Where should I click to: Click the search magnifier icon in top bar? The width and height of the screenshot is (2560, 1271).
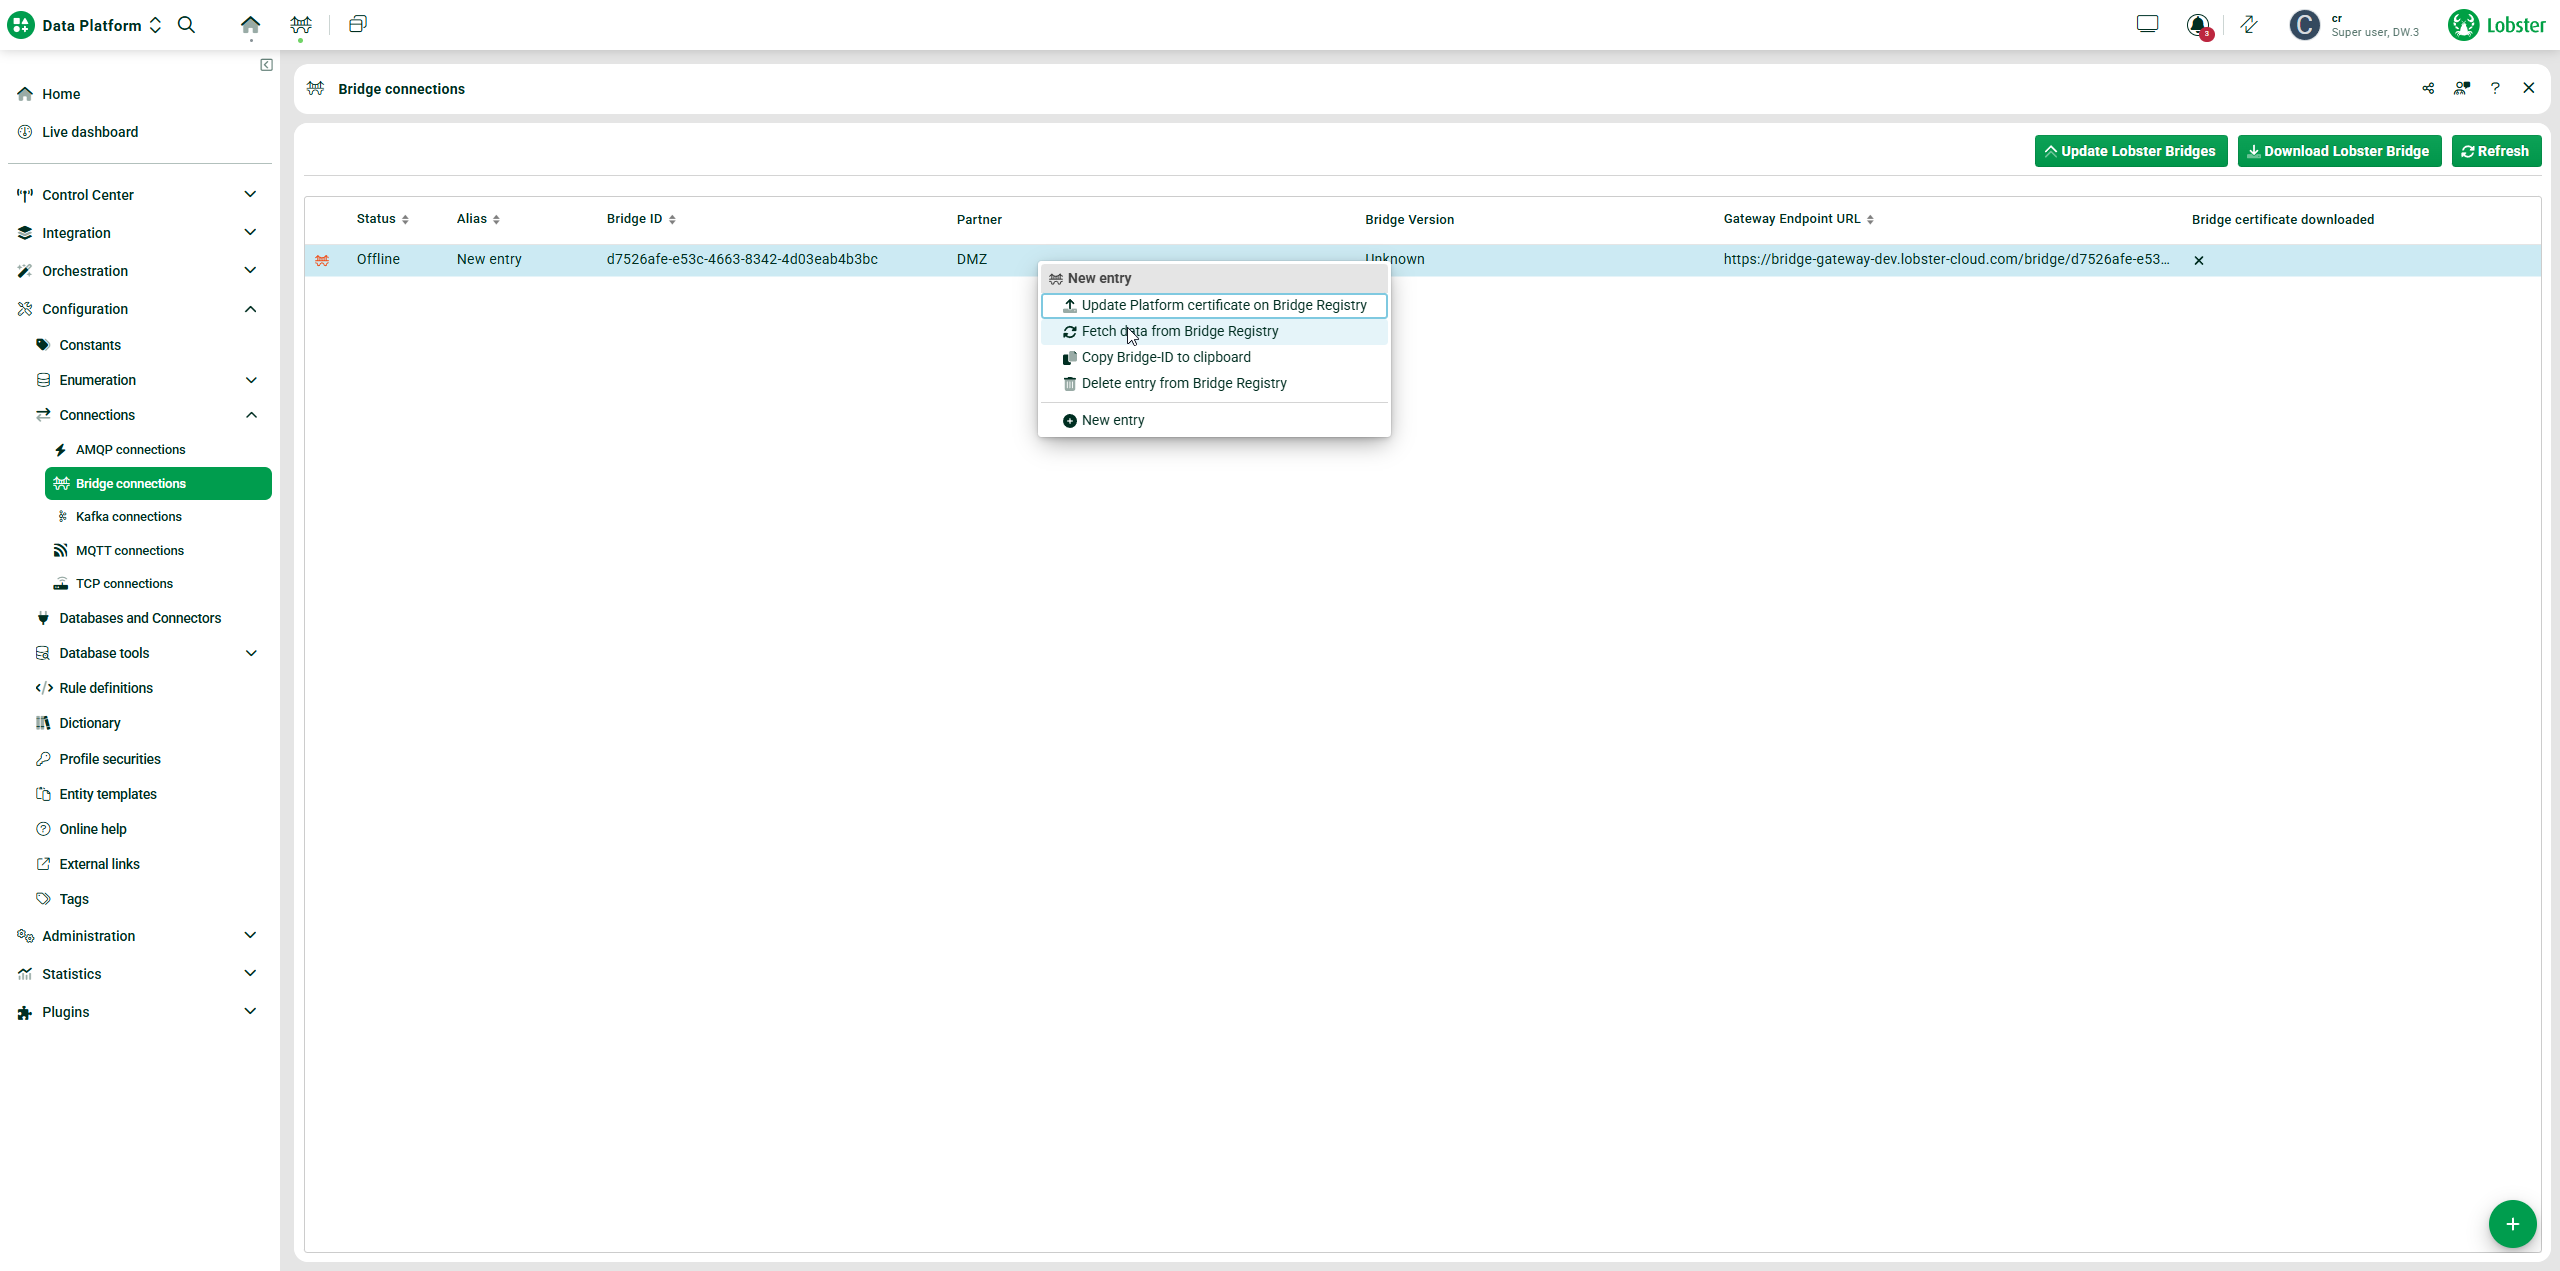[x=186, y=25]
